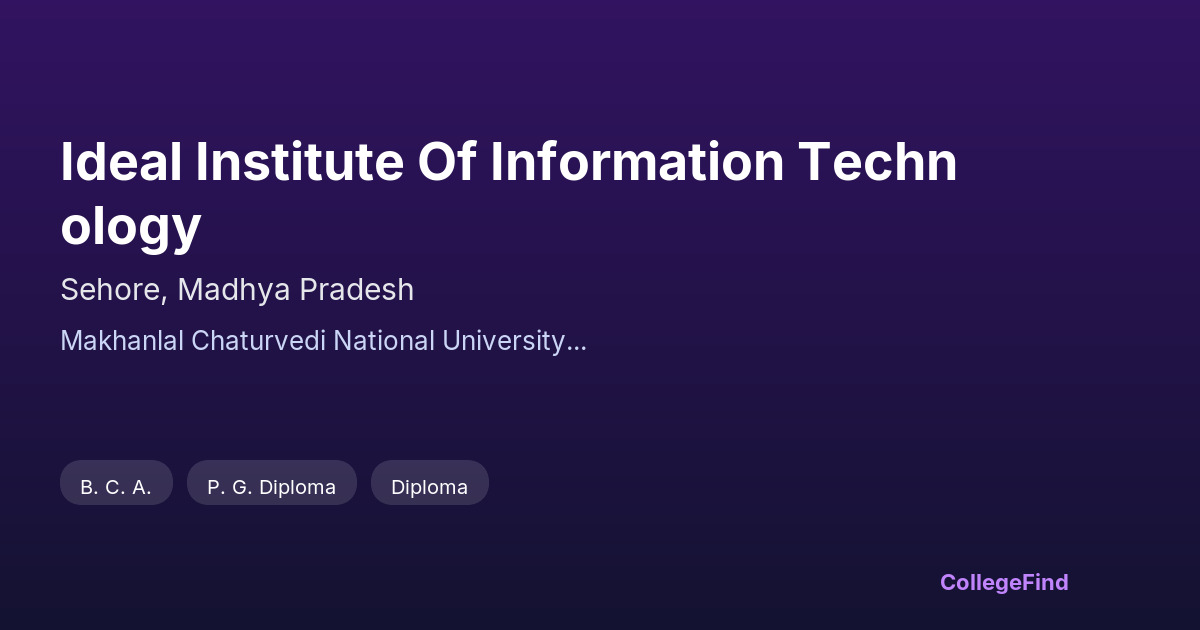This screenshot has width=1200, height=630.
Task: Click the truncated "University…" text
Action: [x=514, y=341]
